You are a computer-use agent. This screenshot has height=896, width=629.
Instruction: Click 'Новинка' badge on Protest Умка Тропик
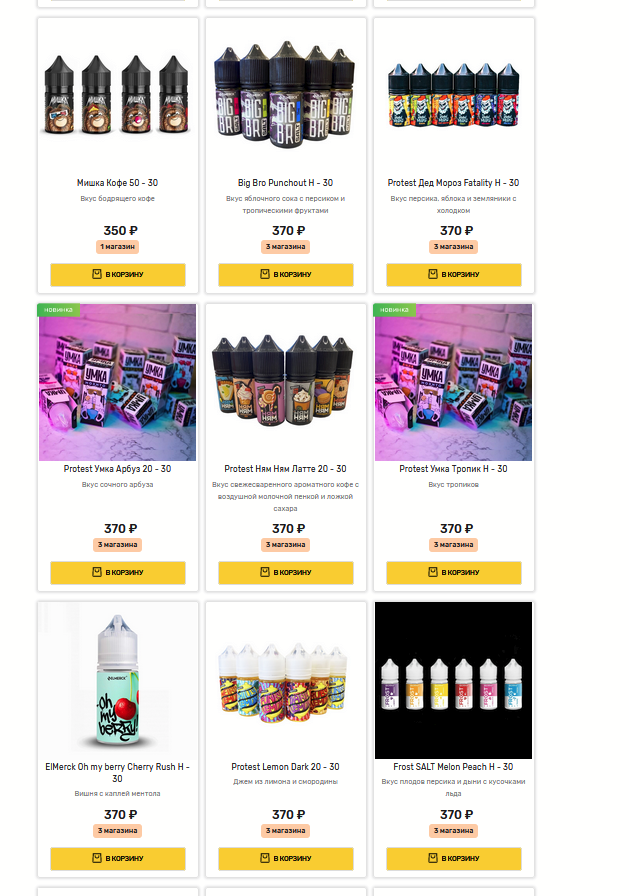[394, 310]
